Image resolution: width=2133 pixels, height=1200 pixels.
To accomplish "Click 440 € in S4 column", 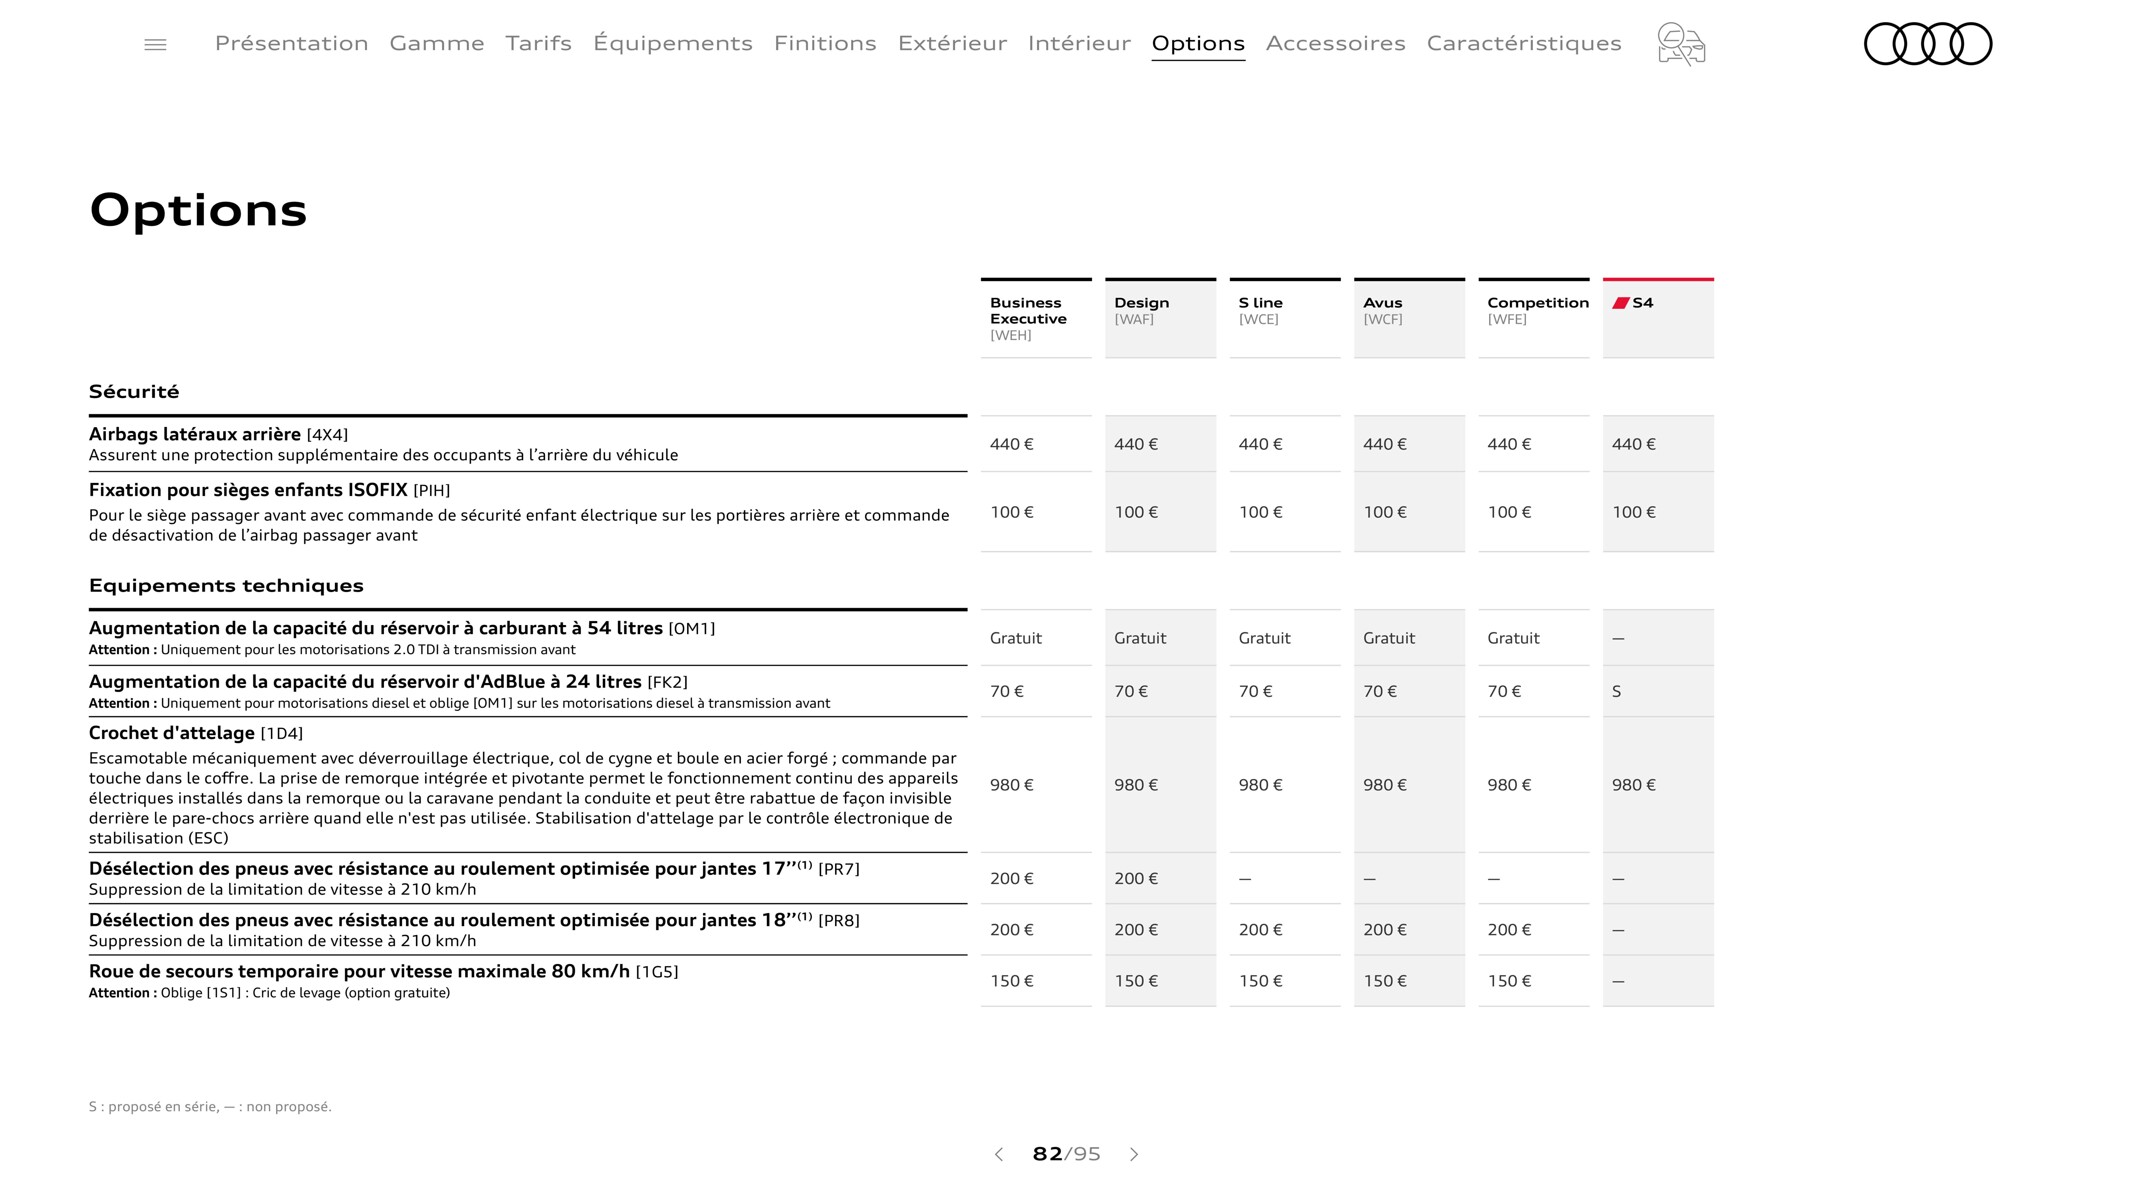I will click(1634, 444).
